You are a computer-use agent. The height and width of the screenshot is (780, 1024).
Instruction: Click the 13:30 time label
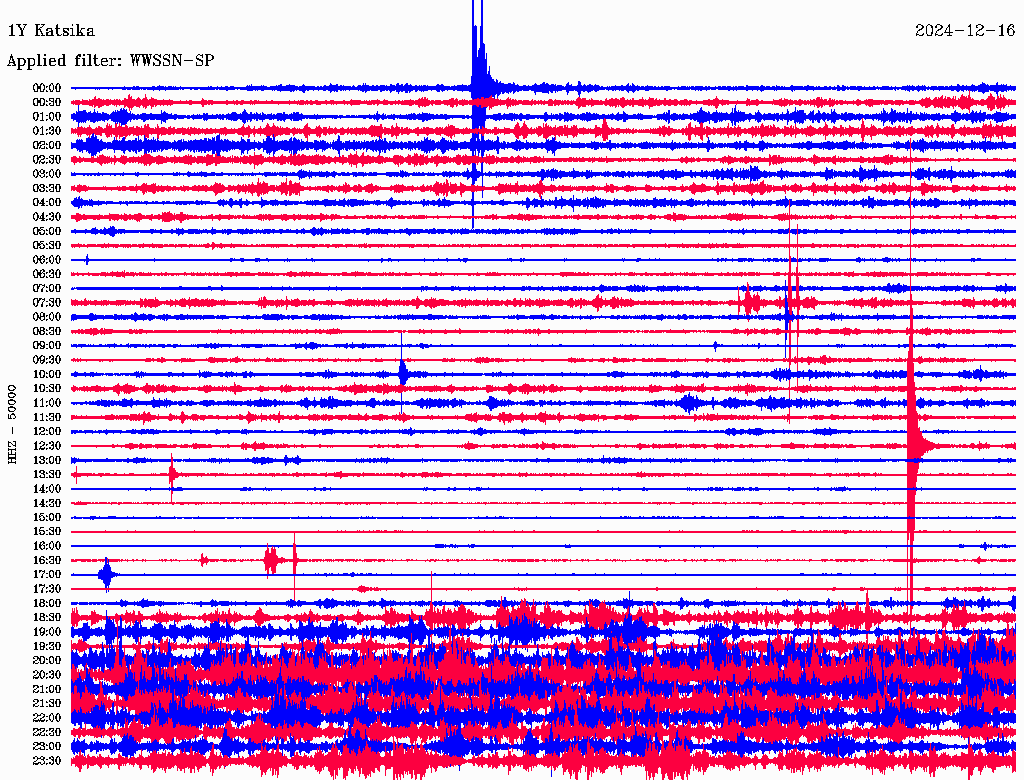click(x=47, y=475)
